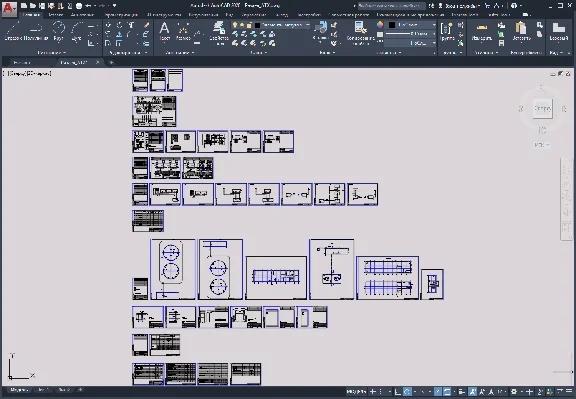Switch to the Model layout tab

point(18,390)
